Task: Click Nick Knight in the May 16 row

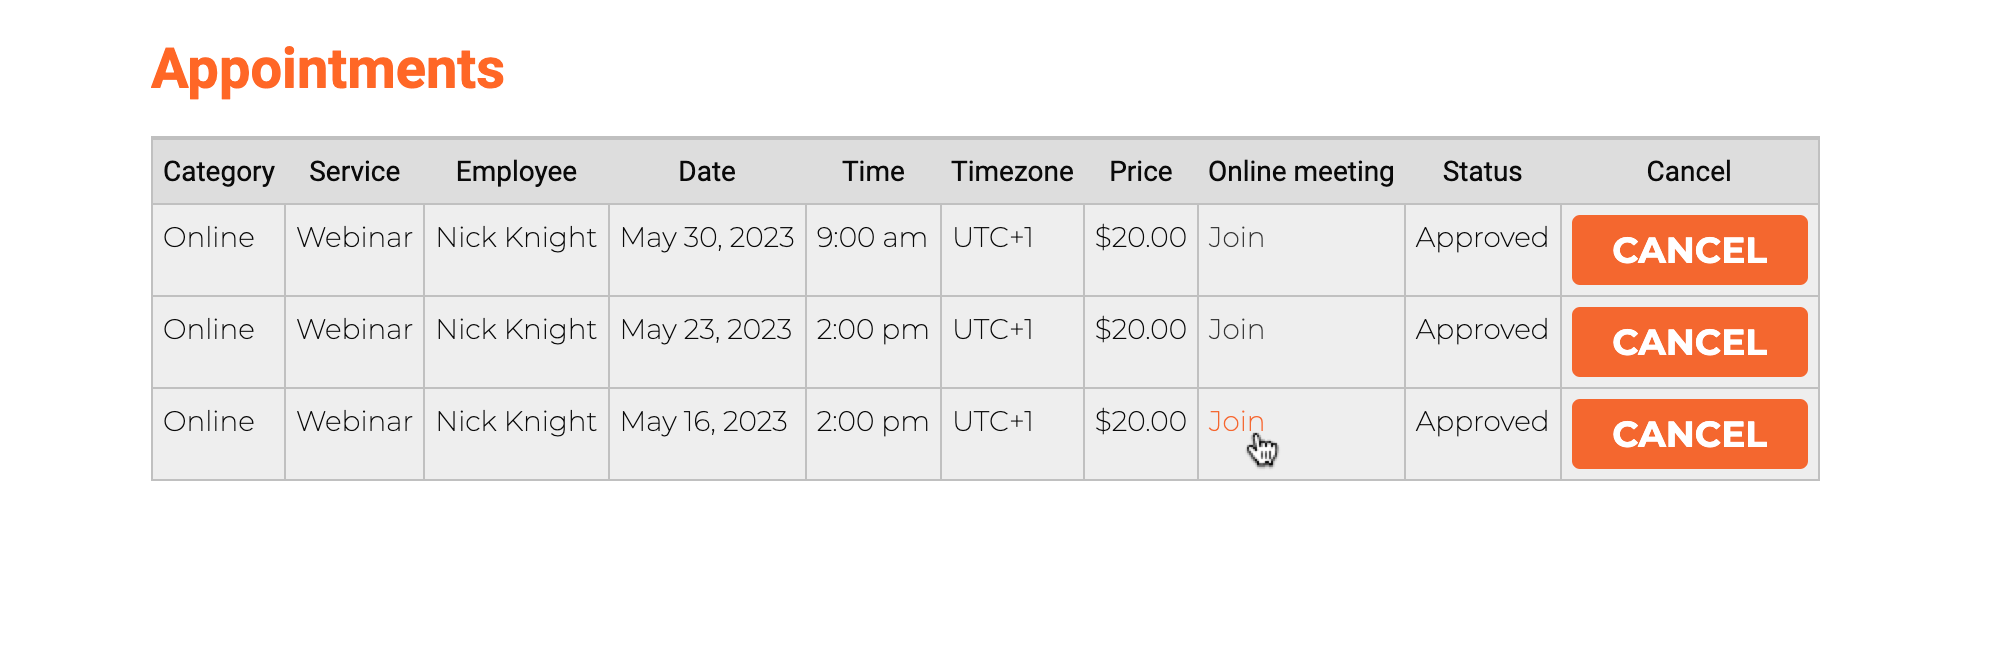Action: pos(516,422)
